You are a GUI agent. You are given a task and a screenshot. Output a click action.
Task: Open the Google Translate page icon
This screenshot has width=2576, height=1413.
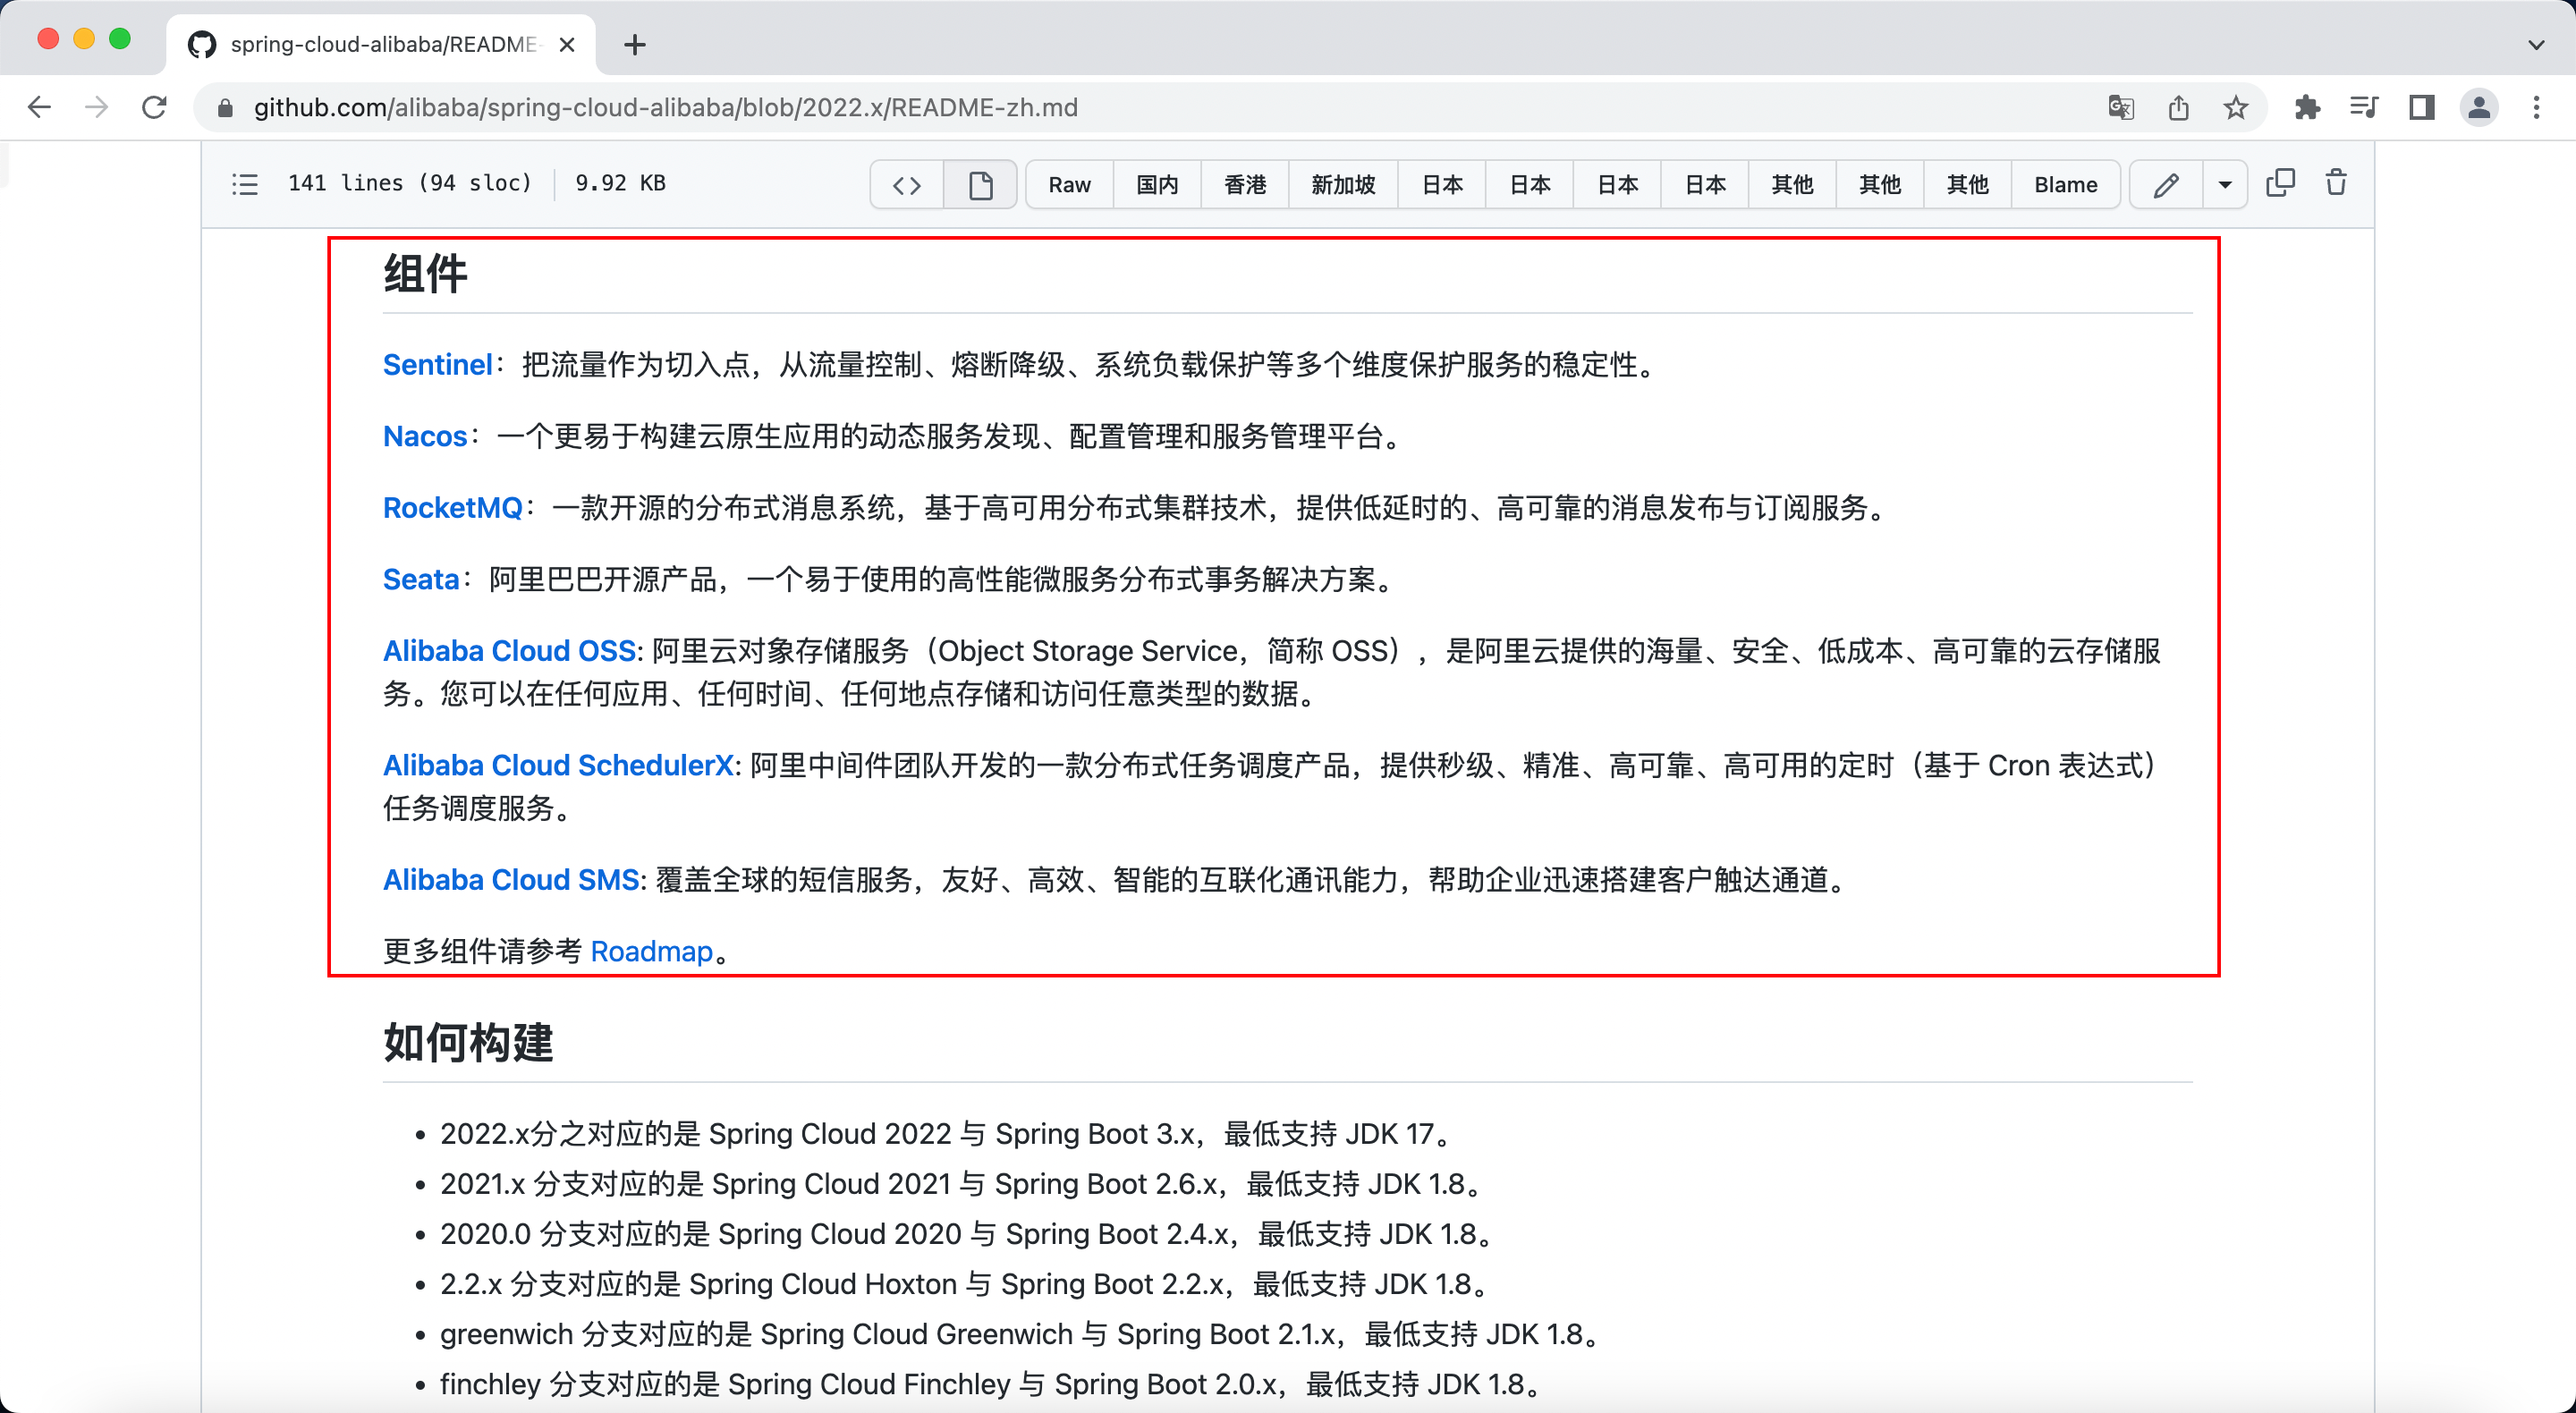(2120, 107)
